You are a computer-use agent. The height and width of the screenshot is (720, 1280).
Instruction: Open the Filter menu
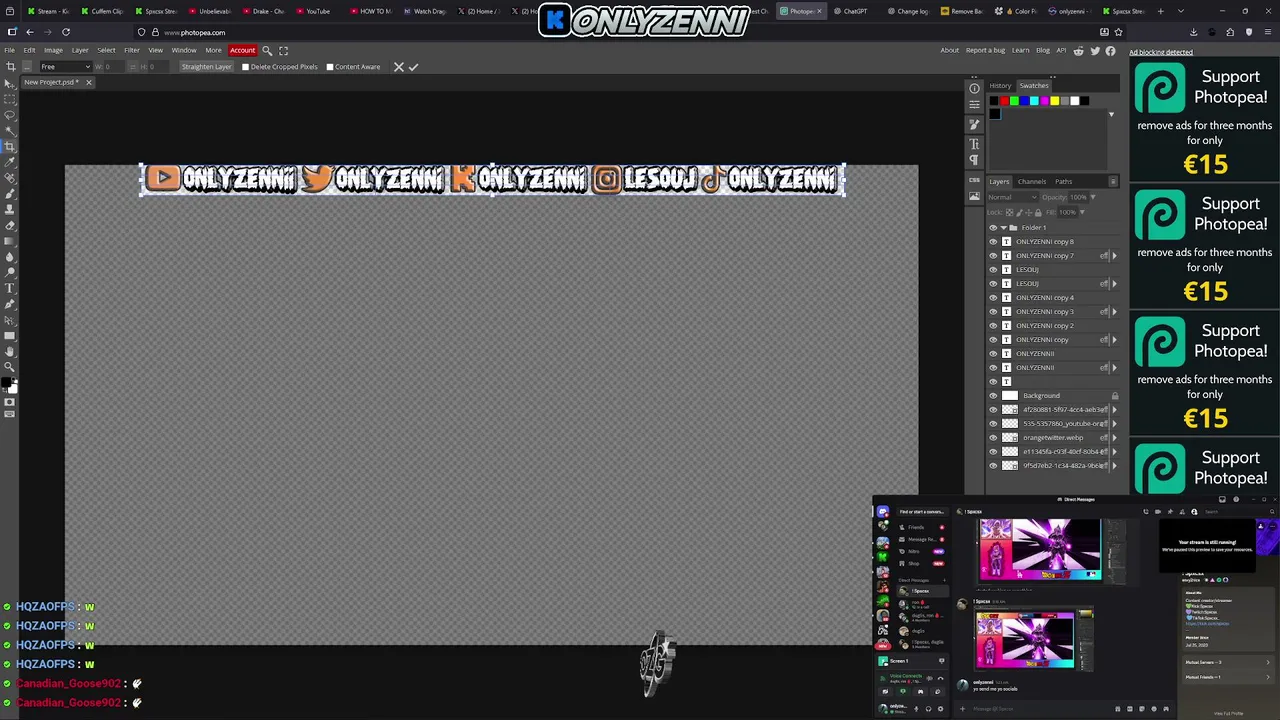coord(131,50)
